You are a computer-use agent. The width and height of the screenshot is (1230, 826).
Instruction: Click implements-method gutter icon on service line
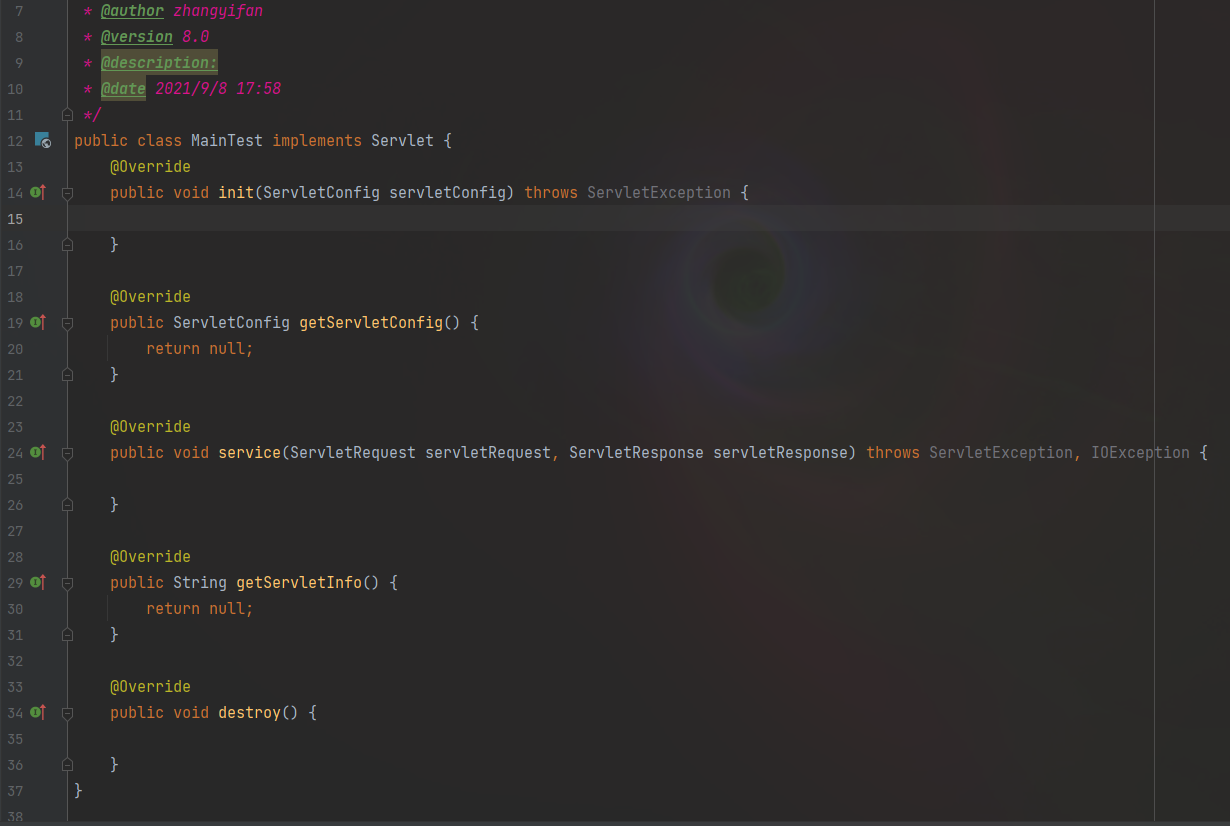[x=38, y=452]
